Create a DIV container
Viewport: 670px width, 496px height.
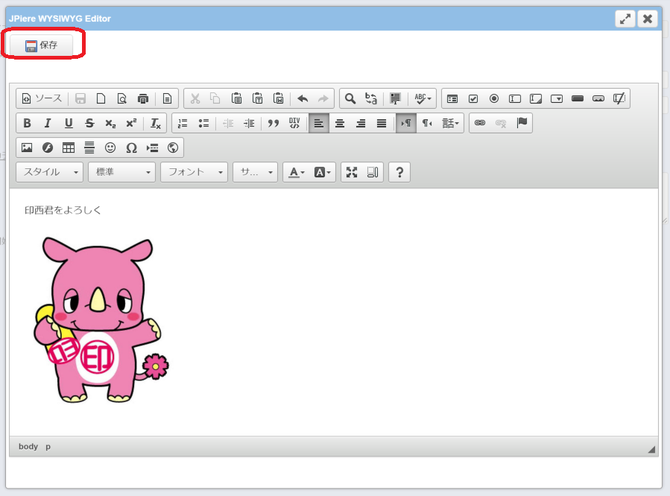pos(294,123)
